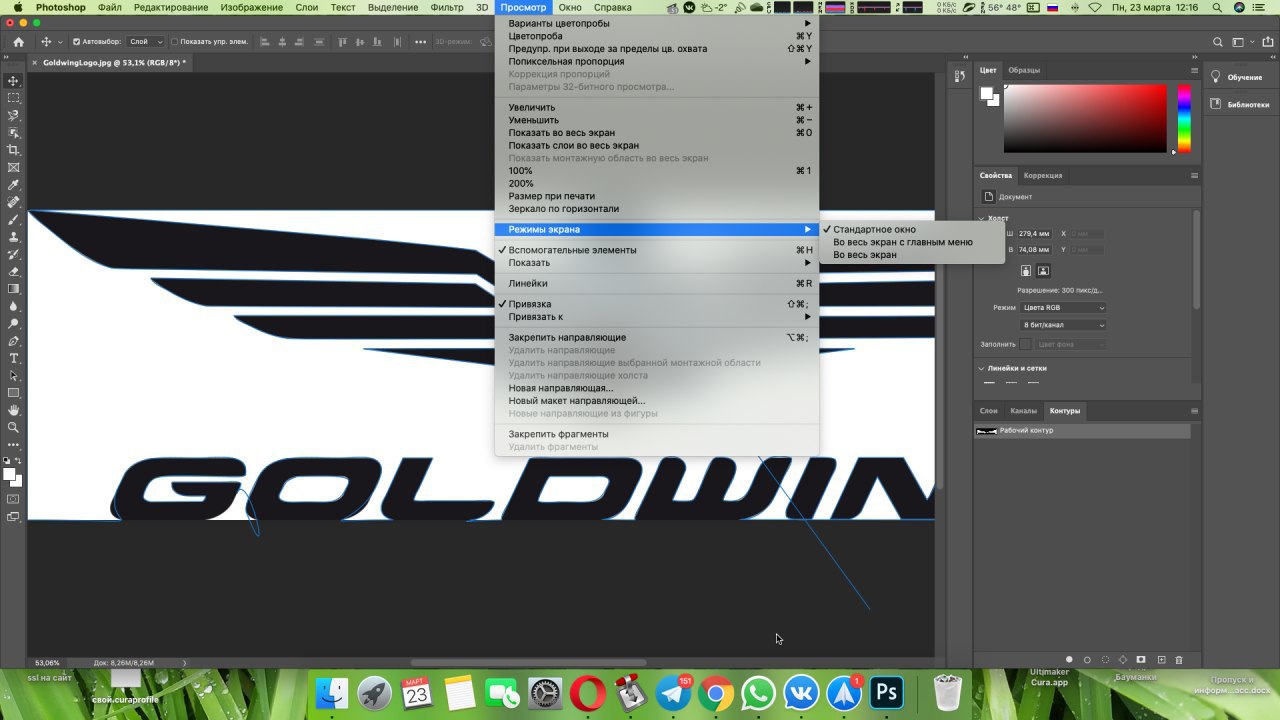This screenshot has width=1280, height=720.
Task: Toggle the Автовыбор checkbox
Action: [x=76, y=42]
